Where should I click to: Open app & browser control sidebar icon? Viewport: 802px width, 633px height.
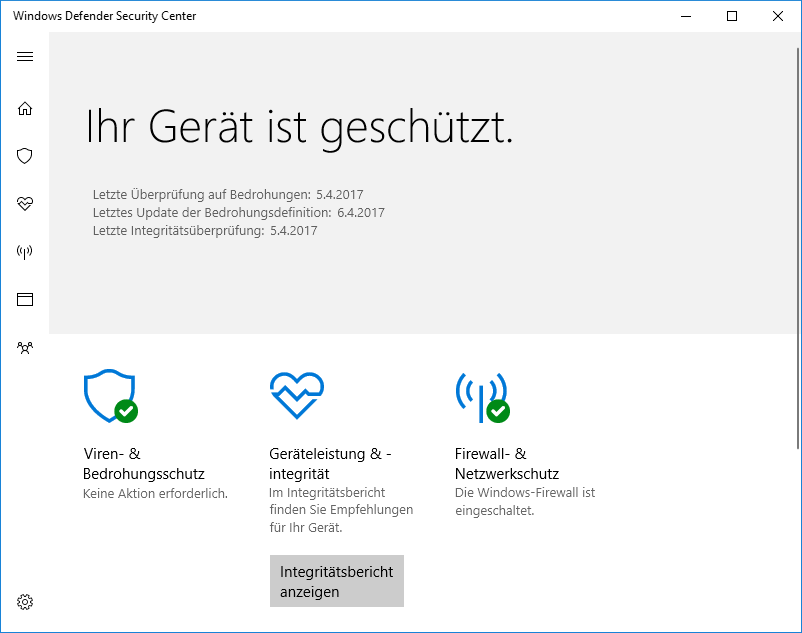click(x=25, y=299)
